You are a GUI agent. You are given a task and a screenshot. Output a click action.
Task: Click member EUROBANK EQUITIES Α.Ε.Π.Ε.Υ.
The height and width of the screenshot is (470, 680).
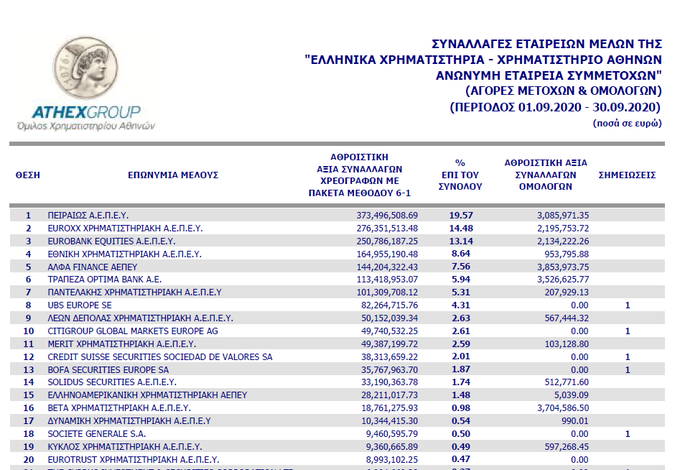coord(111,242)
